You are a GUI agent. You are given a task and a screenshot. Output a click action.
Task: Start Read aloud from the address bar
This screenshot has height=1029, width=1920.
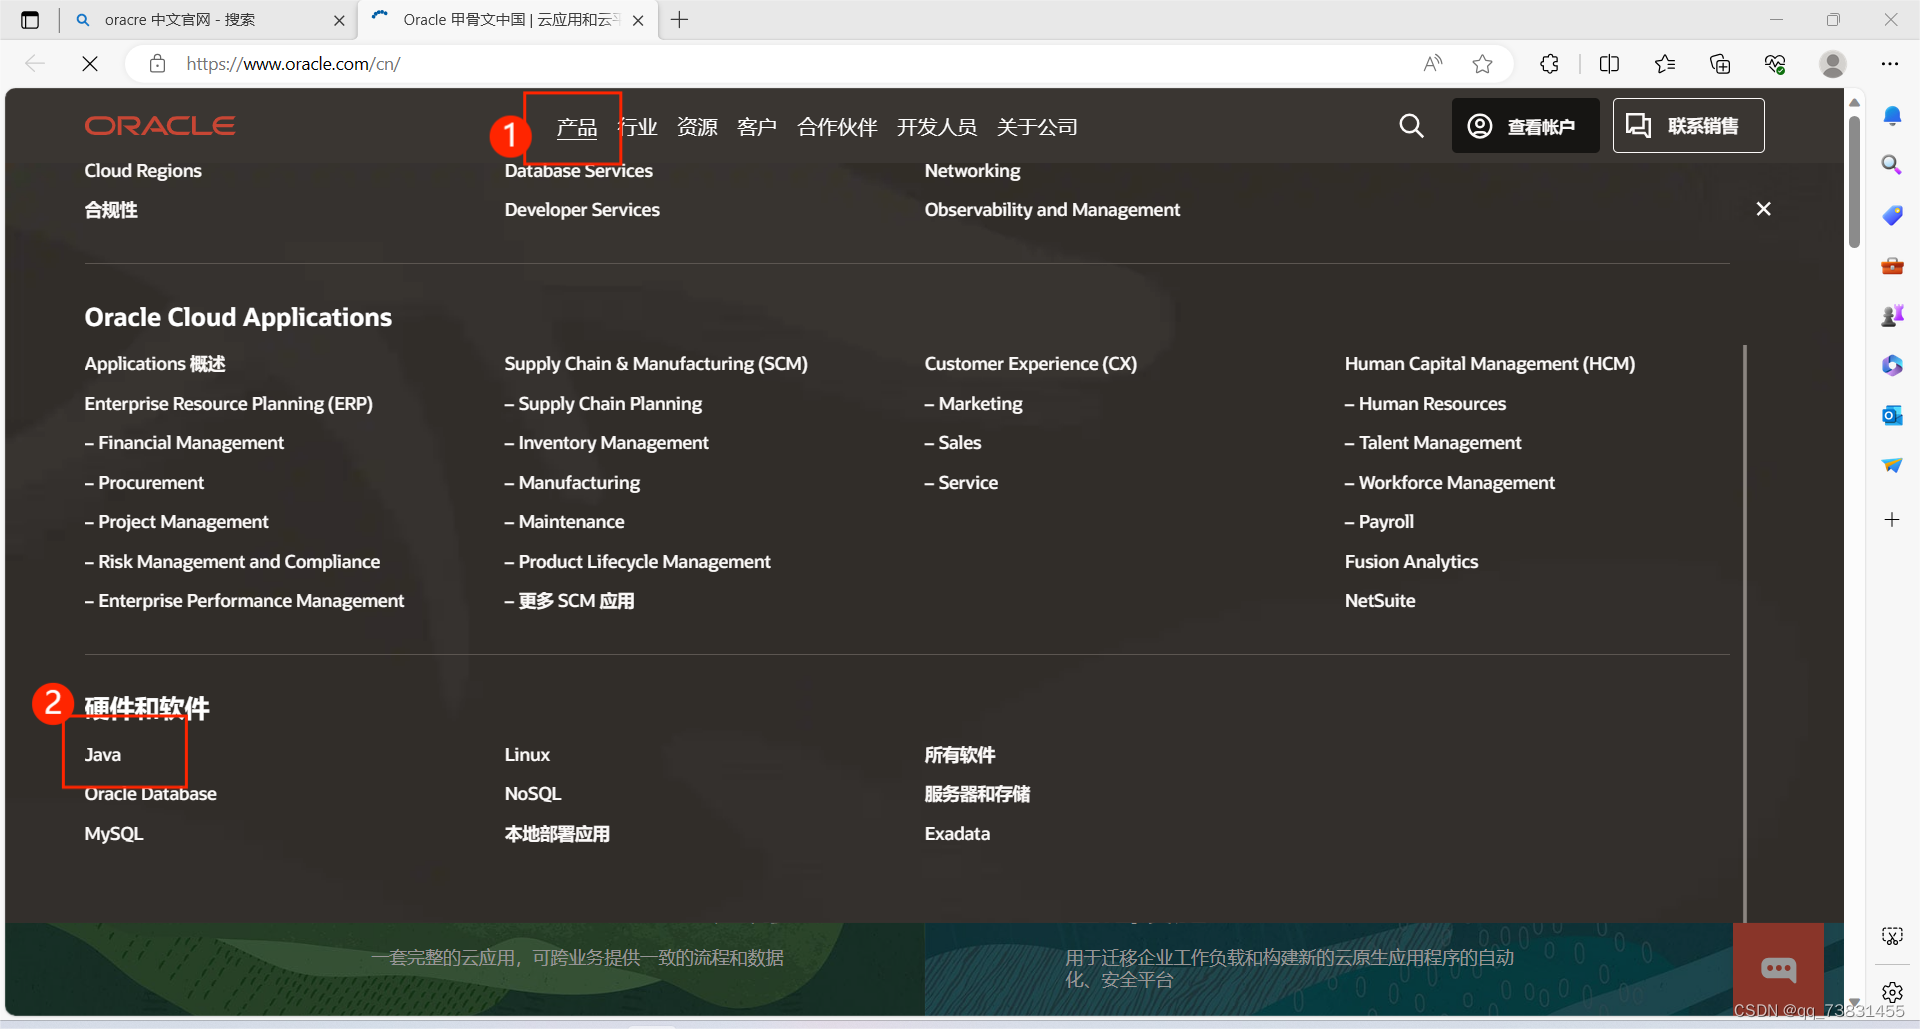point(1432,63)
